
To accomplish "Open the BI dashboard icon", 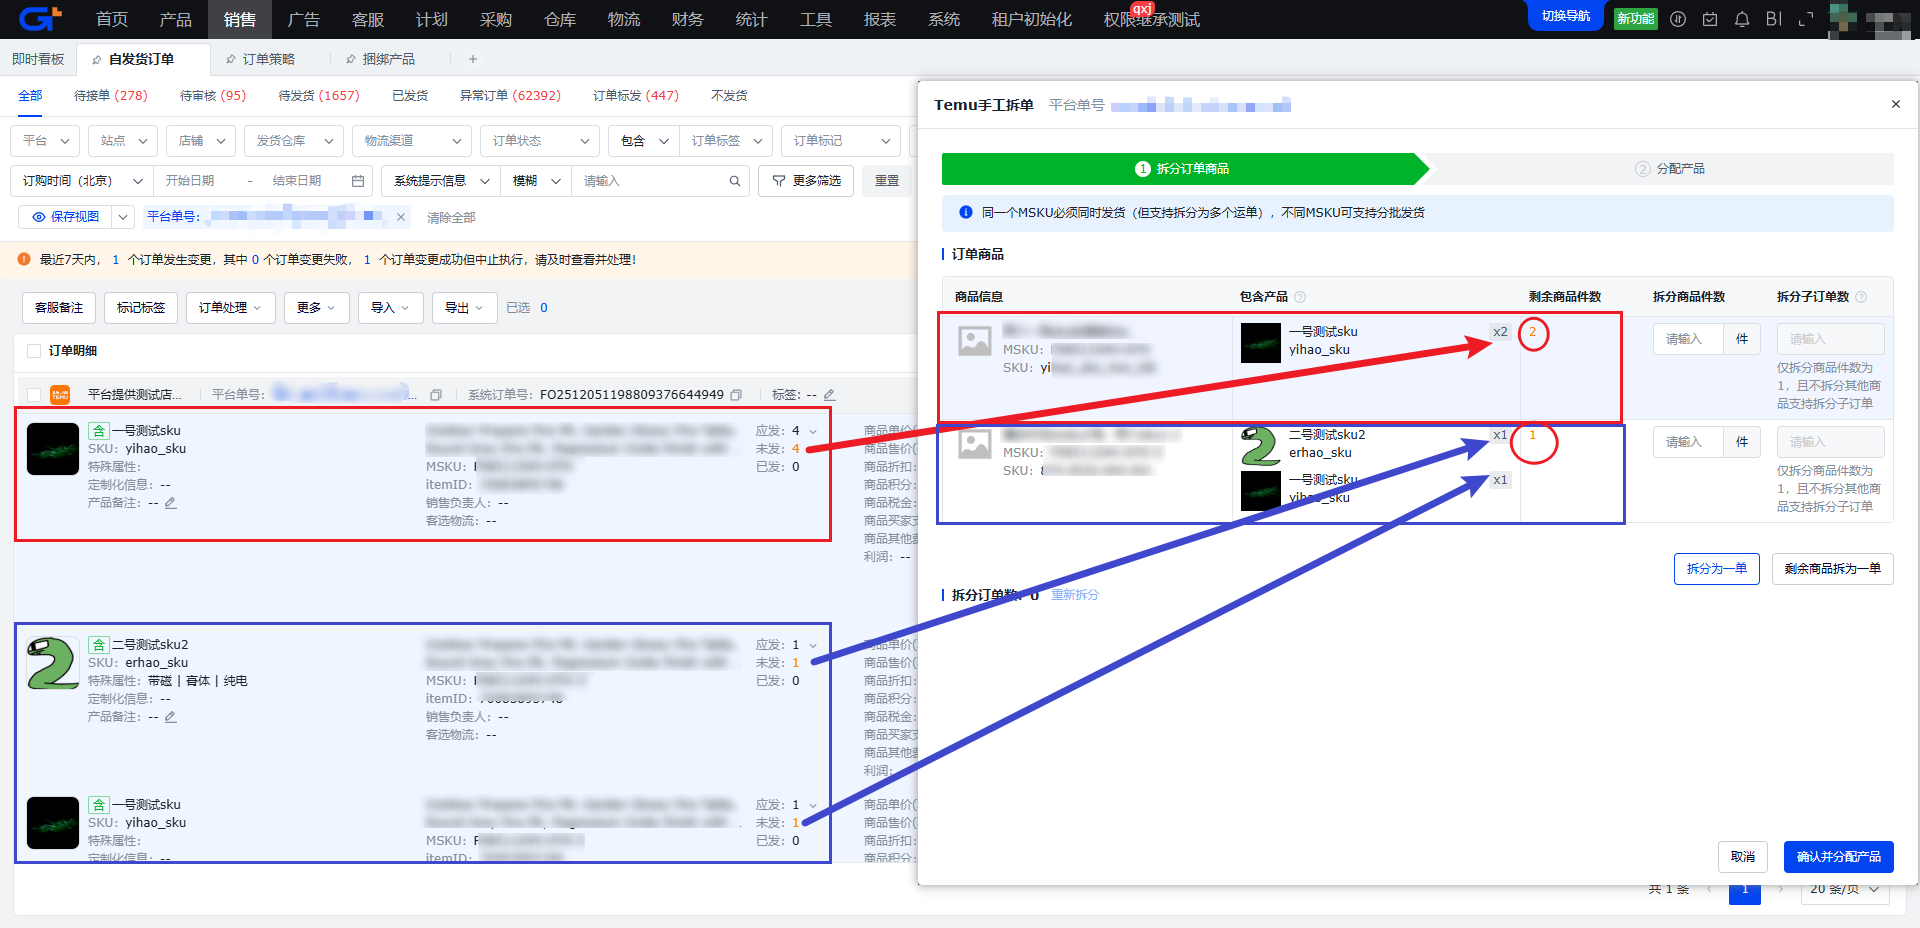I will (1774, 19).
